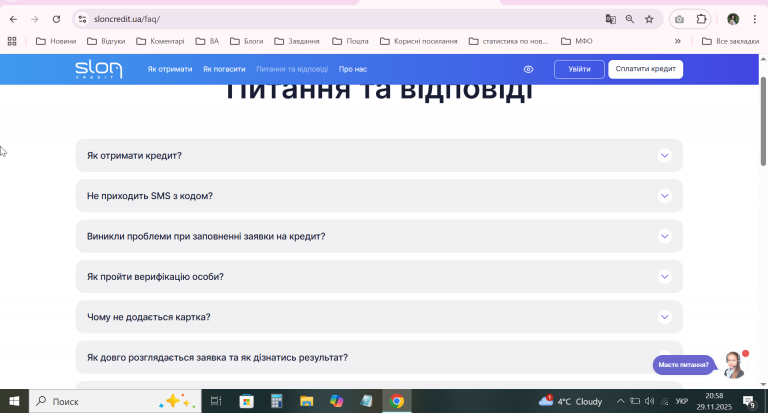Screen dimensions: 768x413
Task: Launch Microsoft Store from the taskbar
Action: (246, 401)
